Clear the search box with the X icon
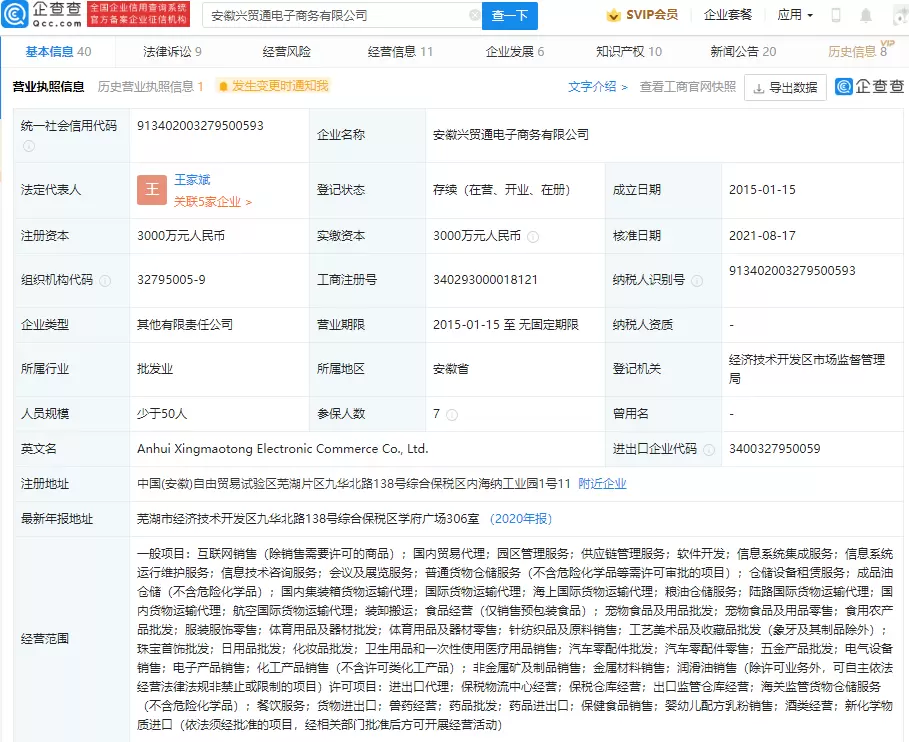909x742 pixels. tap(474, 16)
